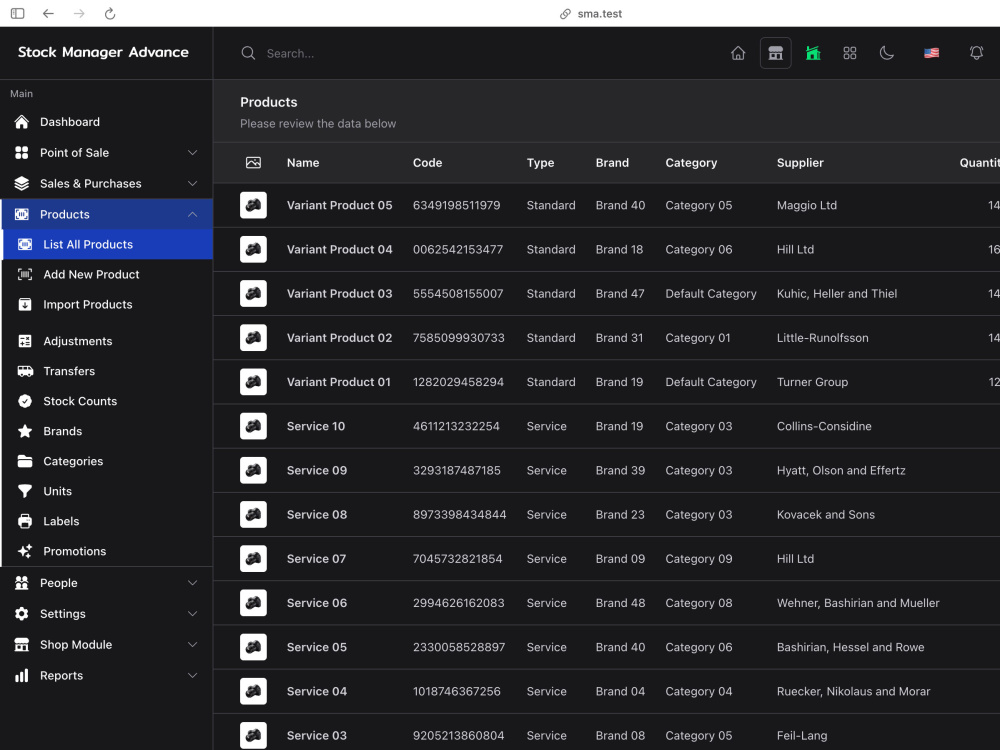The height and width of the screenshot is (750, 1000).
Task: Click supplier Turner Group
Action: [x=812, y=382]
